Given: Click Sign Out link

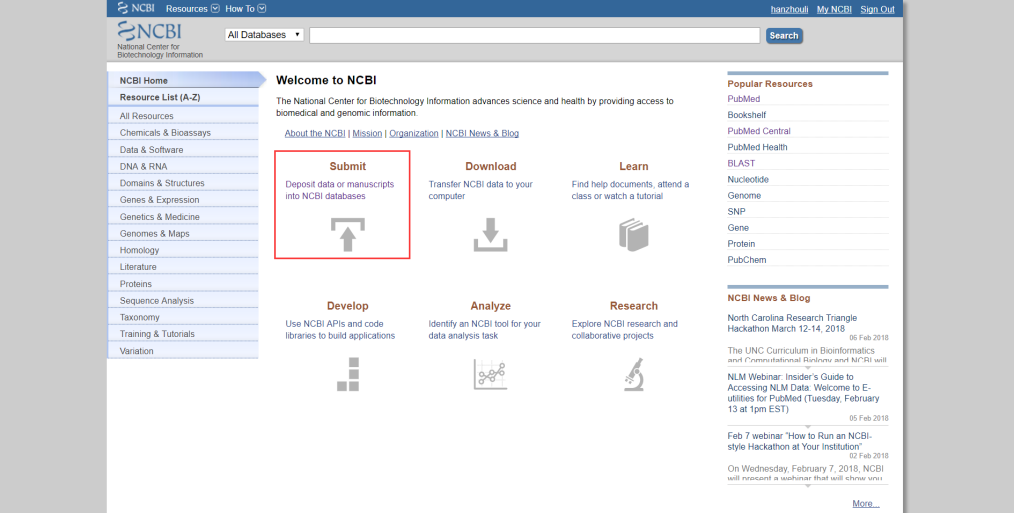Looking at the screenshot, I should click(x=877, y=9).
